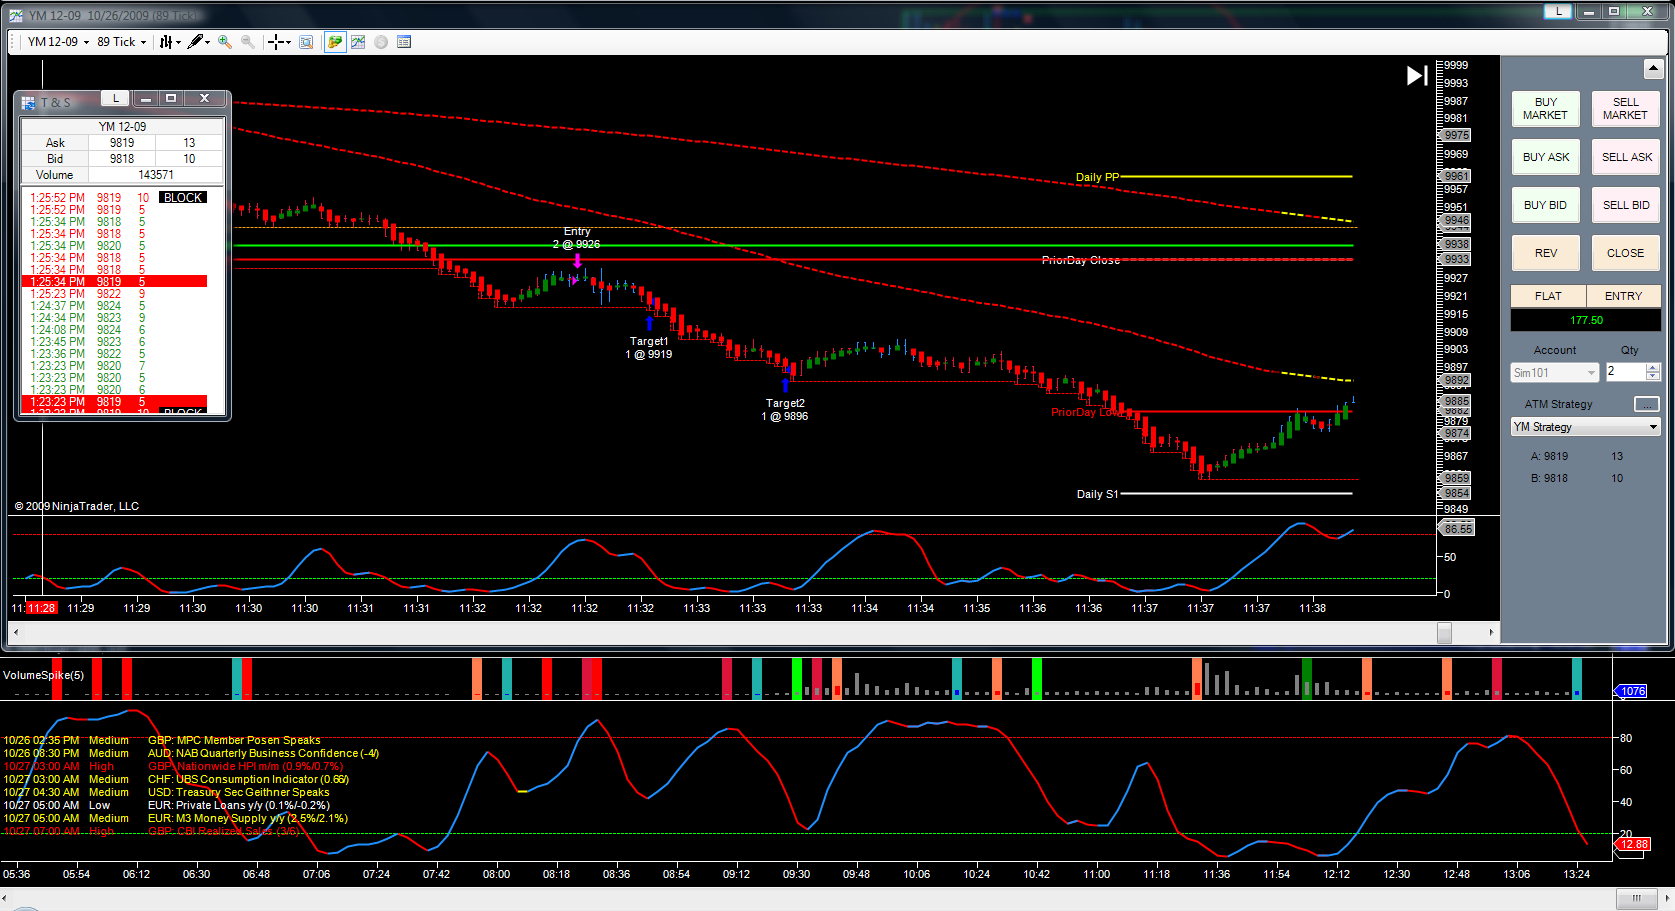Screen dimensions: 1675x911
Task: Click the L link button in T & S window
Action: tap(115, 99)
